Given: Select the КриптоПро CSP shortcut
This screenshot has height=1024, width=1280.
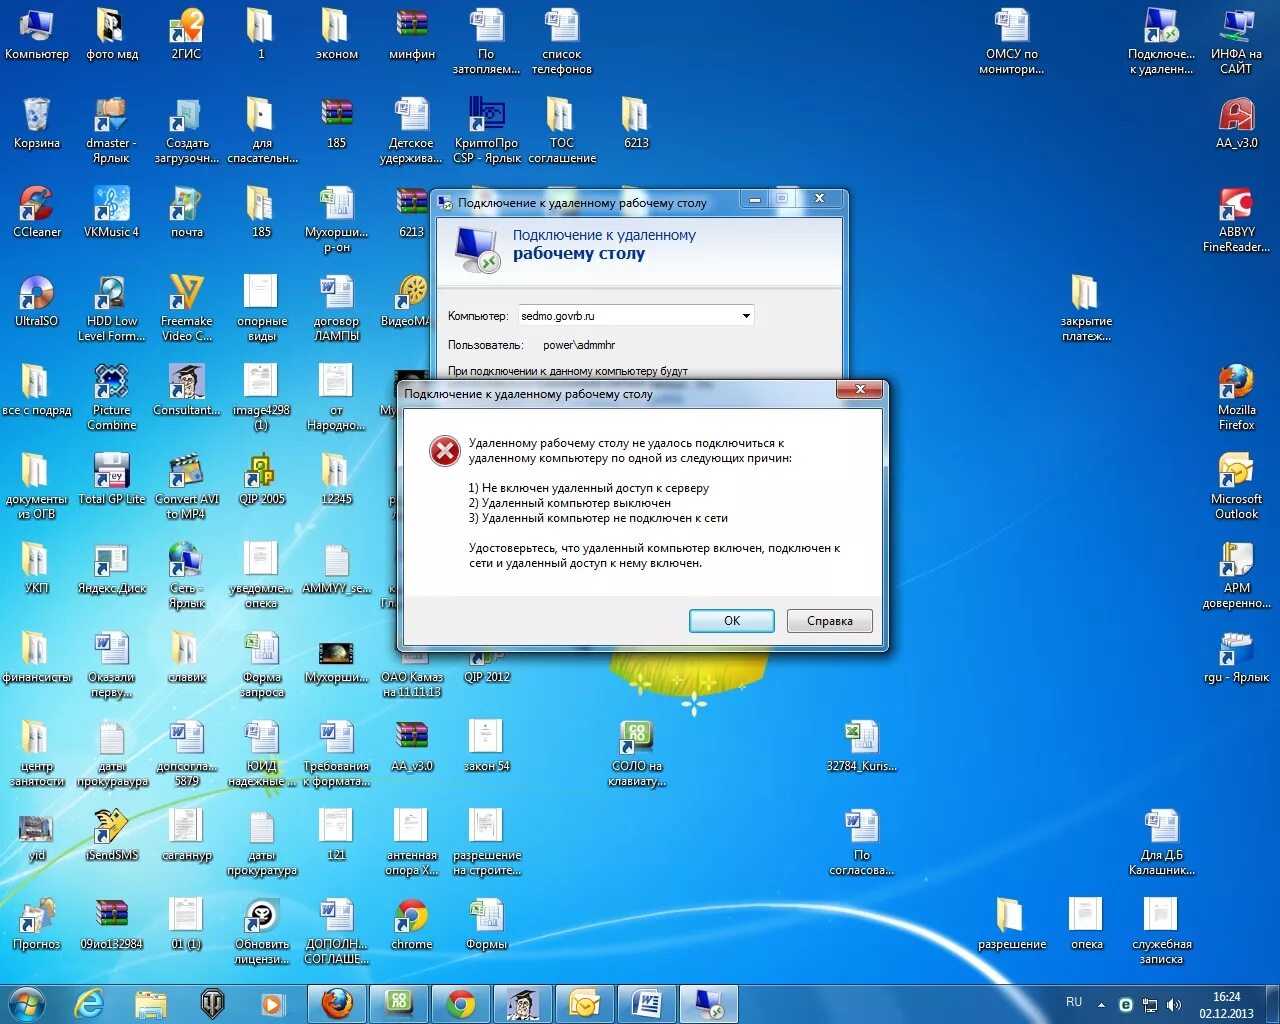Looking at the screenshot, I should click(x=487, y=130).
